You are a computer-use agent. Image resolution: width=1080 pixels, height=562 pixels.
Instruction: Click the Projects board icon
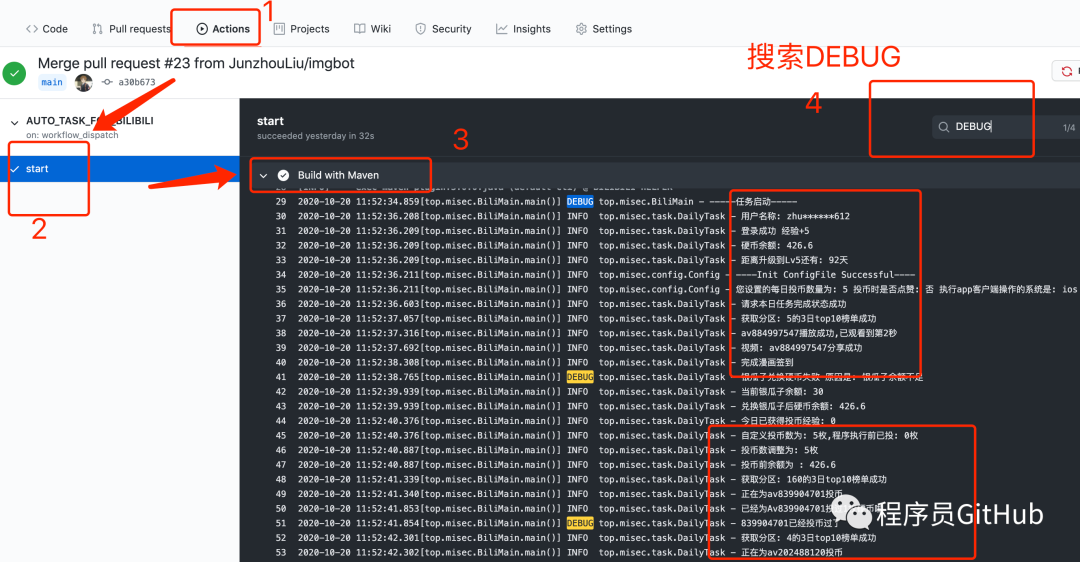[x=279, y=29]
